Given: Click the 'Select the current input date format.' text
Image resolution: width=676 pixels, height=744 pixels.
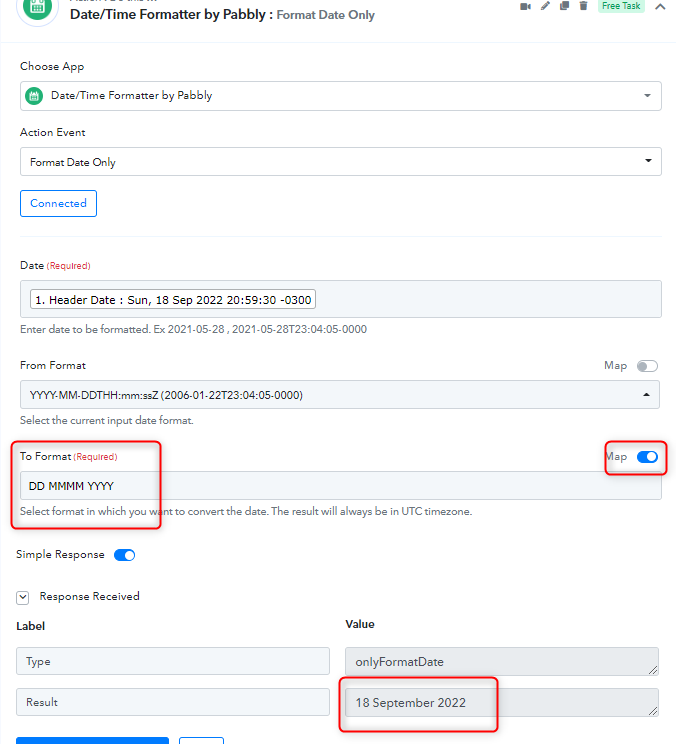Looking at the screenshot, I should click(x=107, y=420).
